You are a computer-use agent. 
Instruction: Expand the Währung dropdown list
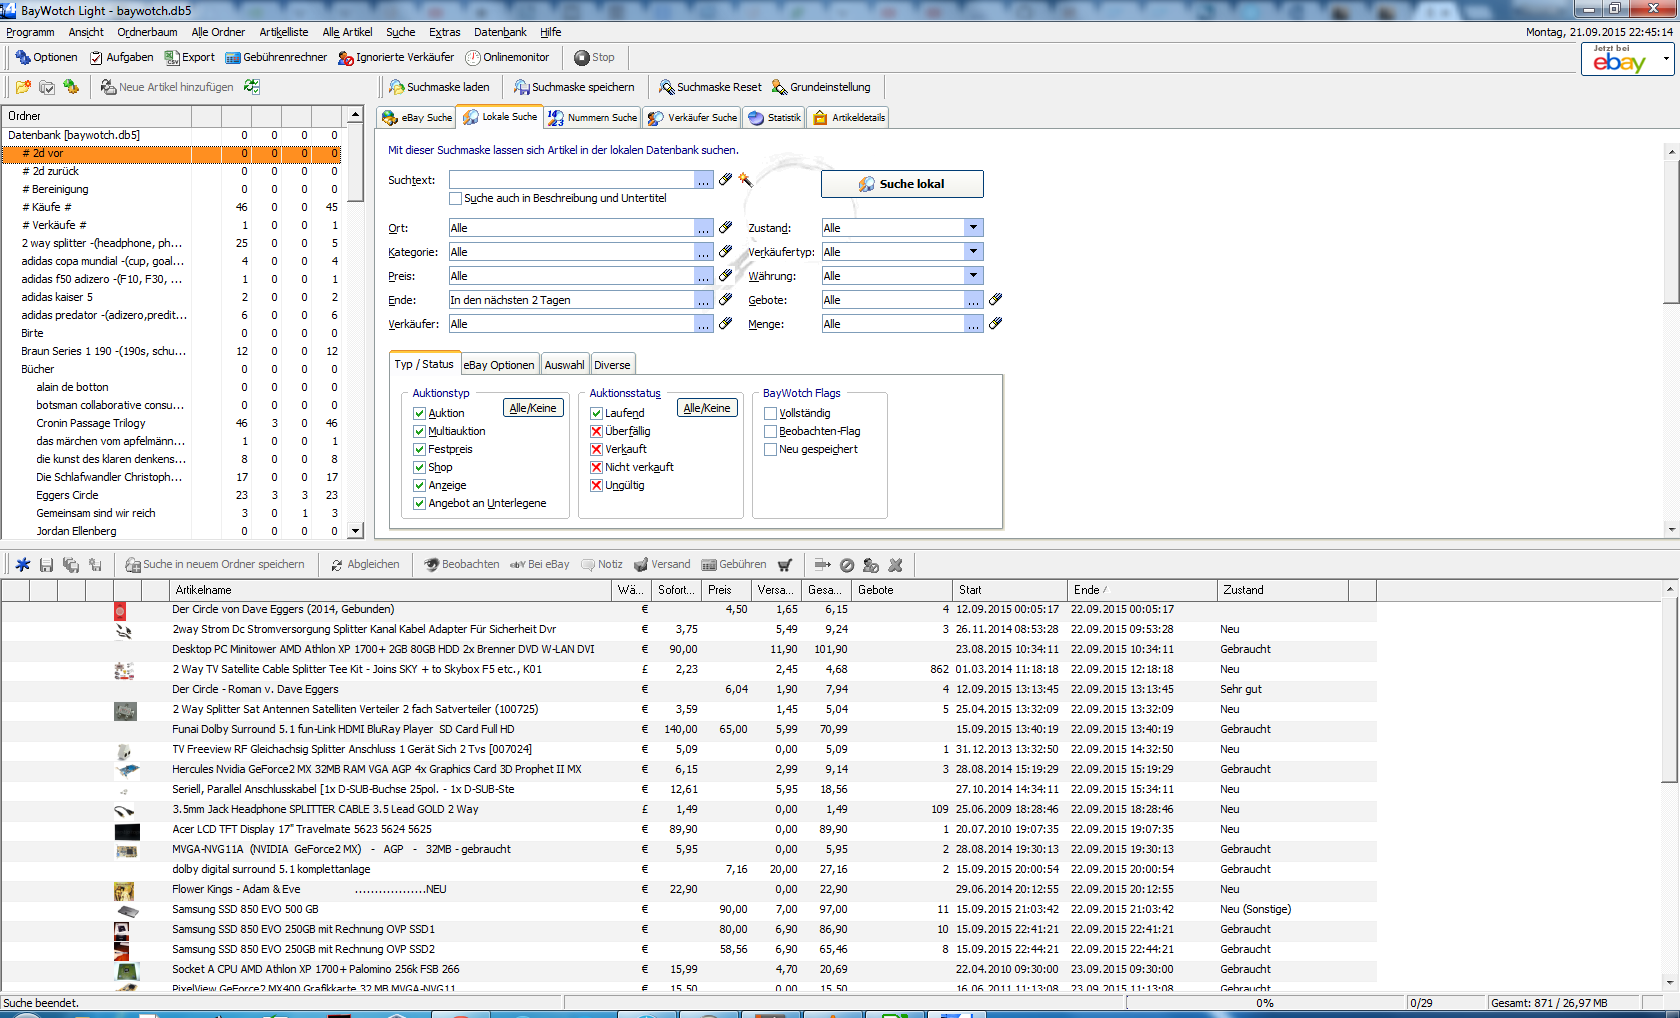point(973,276)
